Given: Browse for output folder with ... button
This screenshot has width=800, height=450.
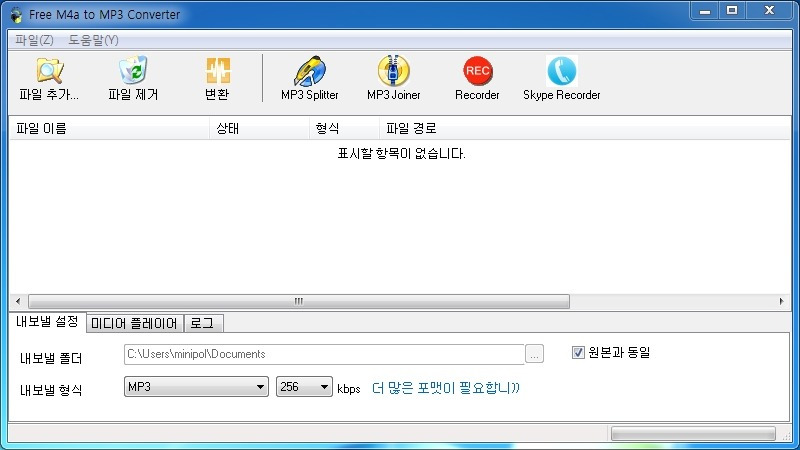Looking at the screenshot, I should (534, 354).
